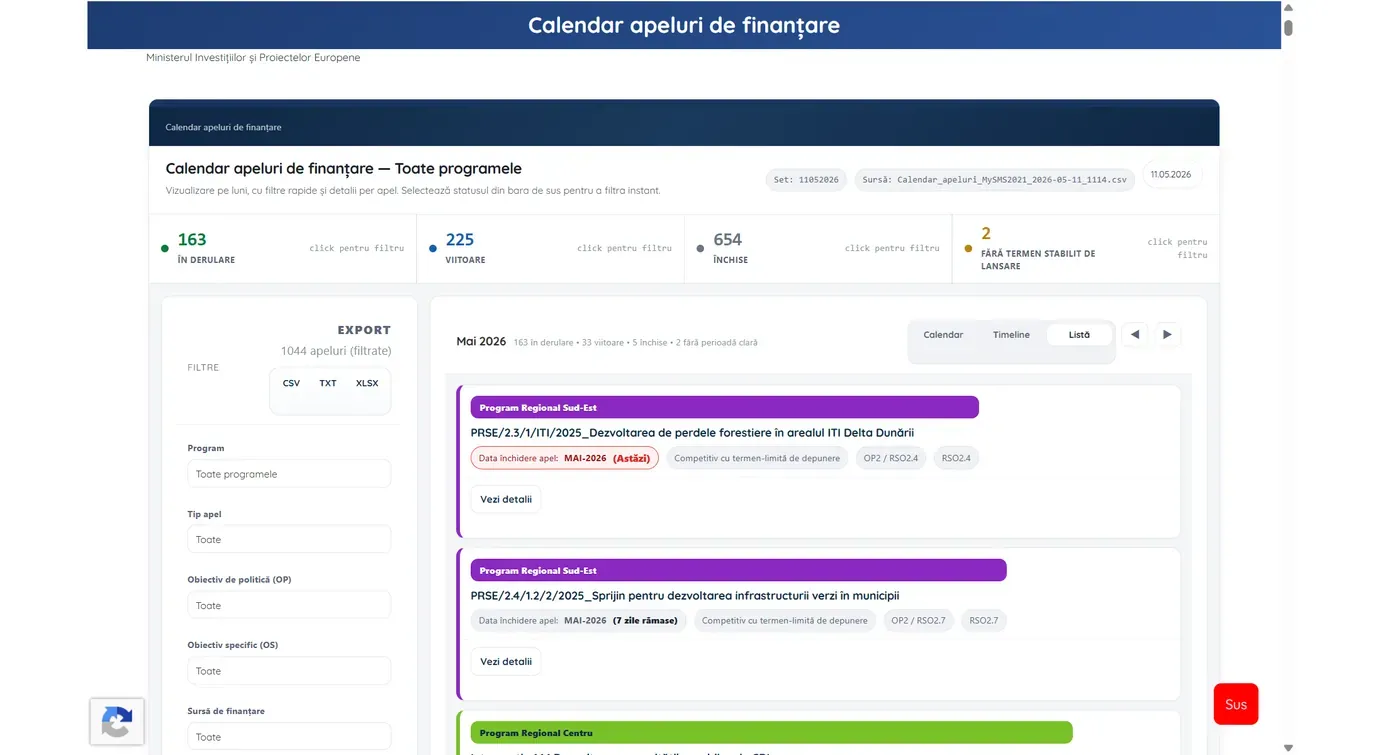Viewport: 1400px width, 755px height.
Task: Click the 11.05.2026 date badge
Action: [1171, 175]
